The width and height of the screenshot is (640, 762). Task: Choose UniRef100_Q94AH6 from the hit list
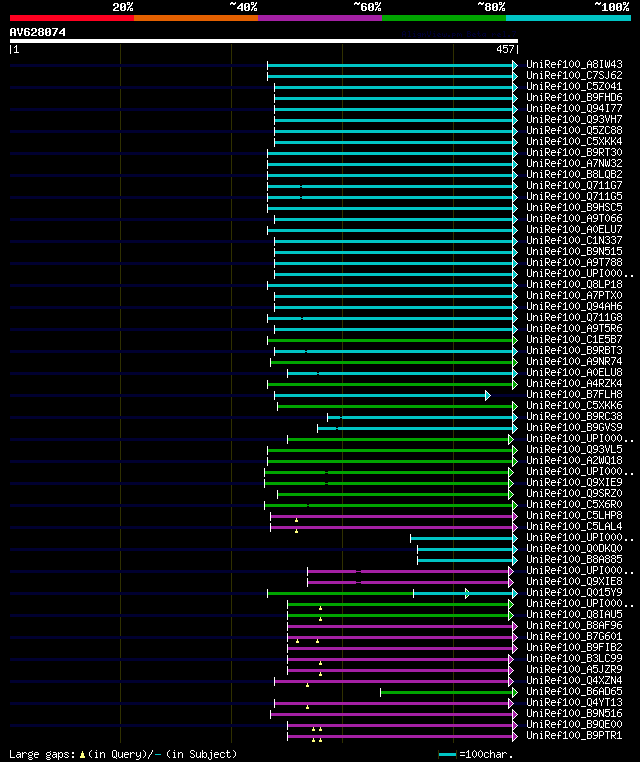point(574,306)
